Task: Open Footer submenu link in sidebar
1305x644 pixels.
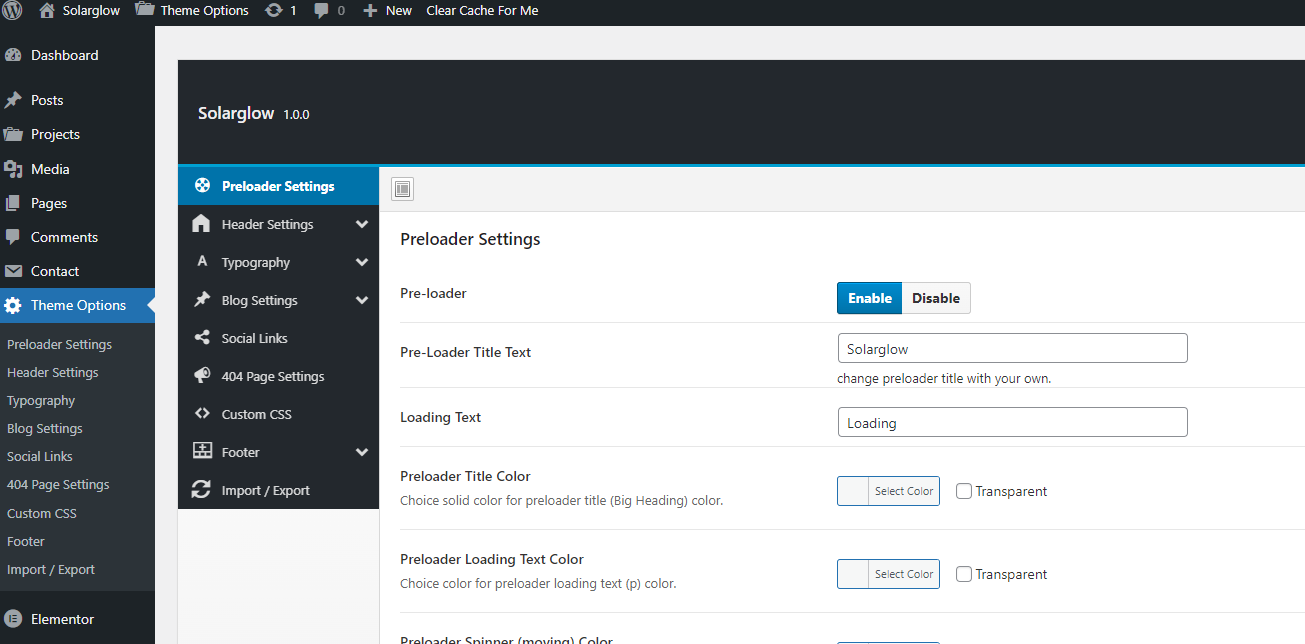Action: 26,541
